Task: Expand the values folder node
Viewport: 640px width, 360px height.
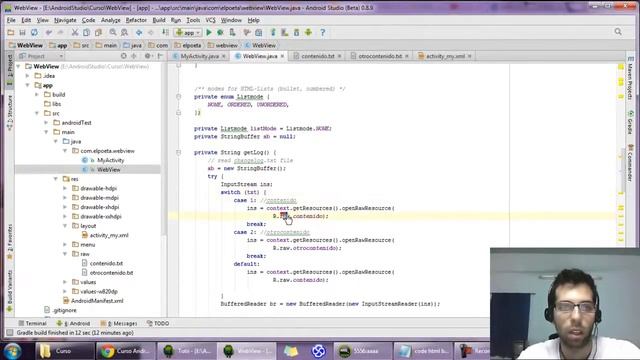Action: 65,282
